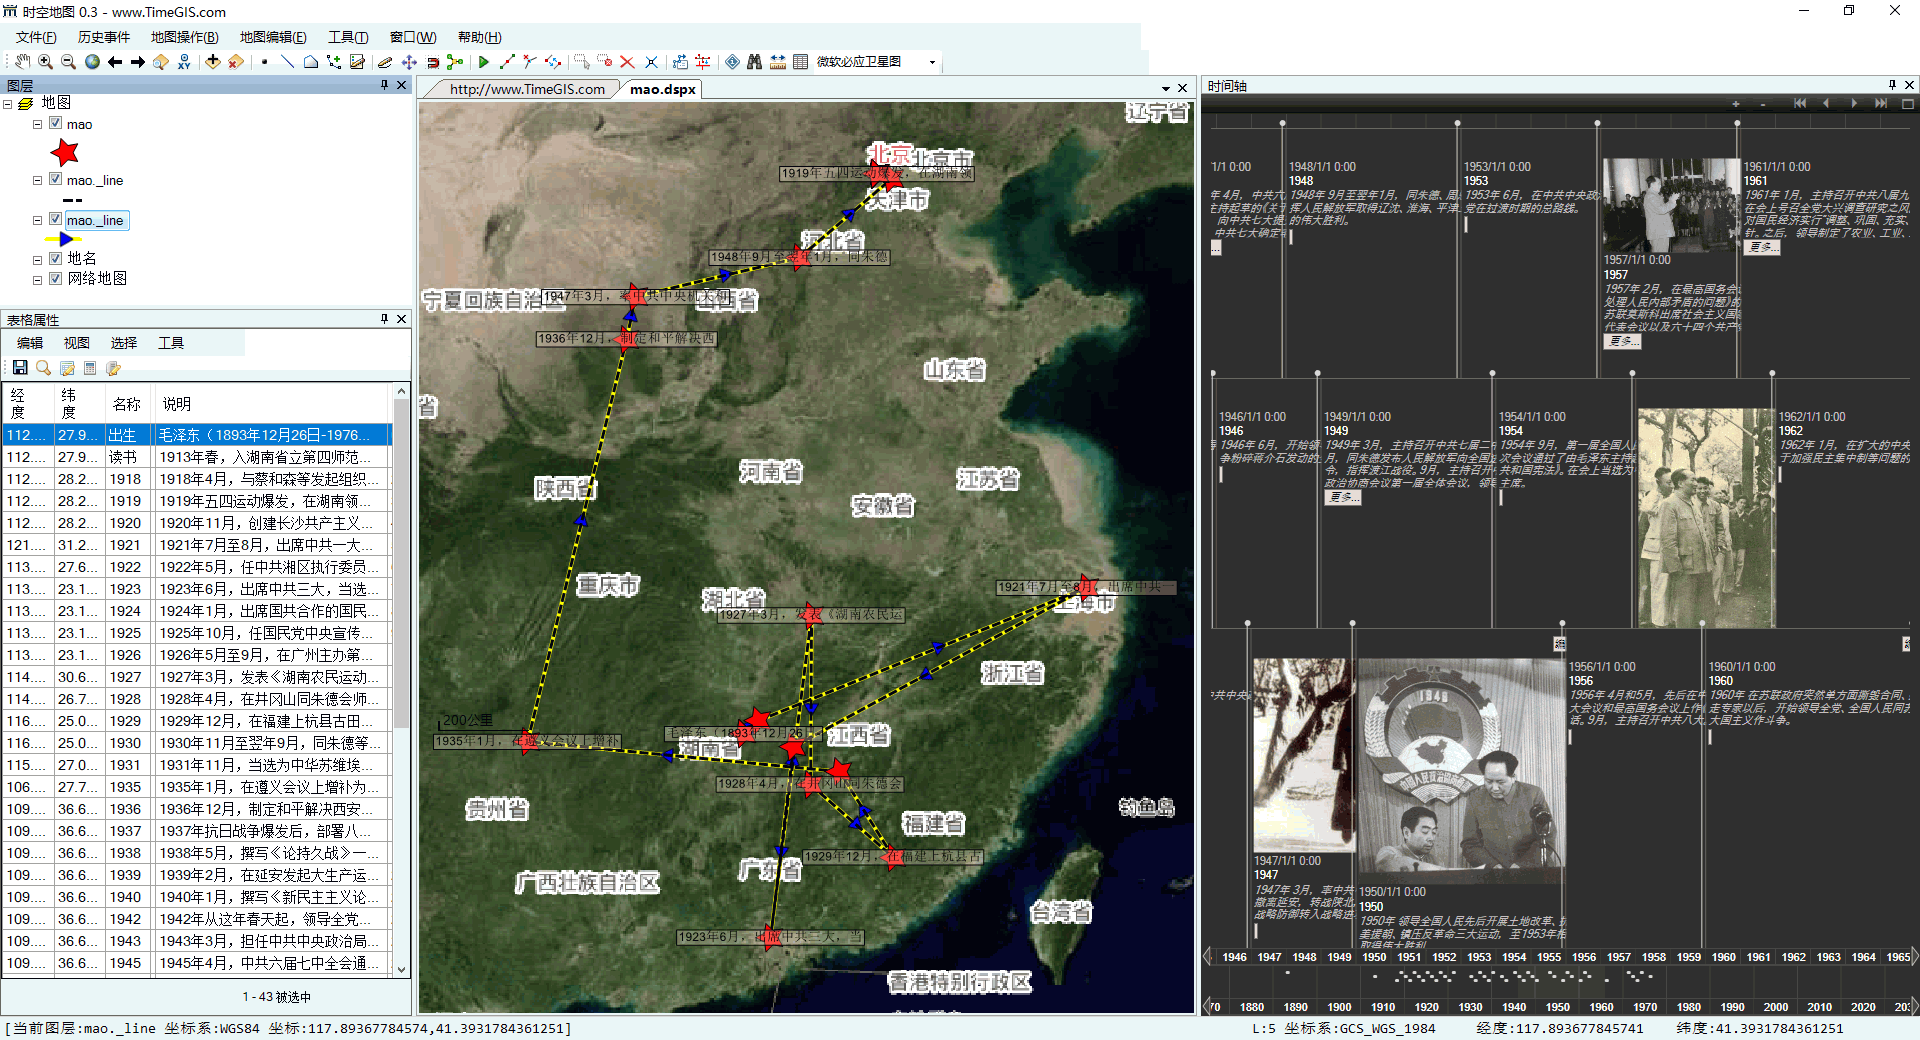Click 更多 link under the 1961 entry
Screen dimensions: 1920x1040
pos(1761,247)
